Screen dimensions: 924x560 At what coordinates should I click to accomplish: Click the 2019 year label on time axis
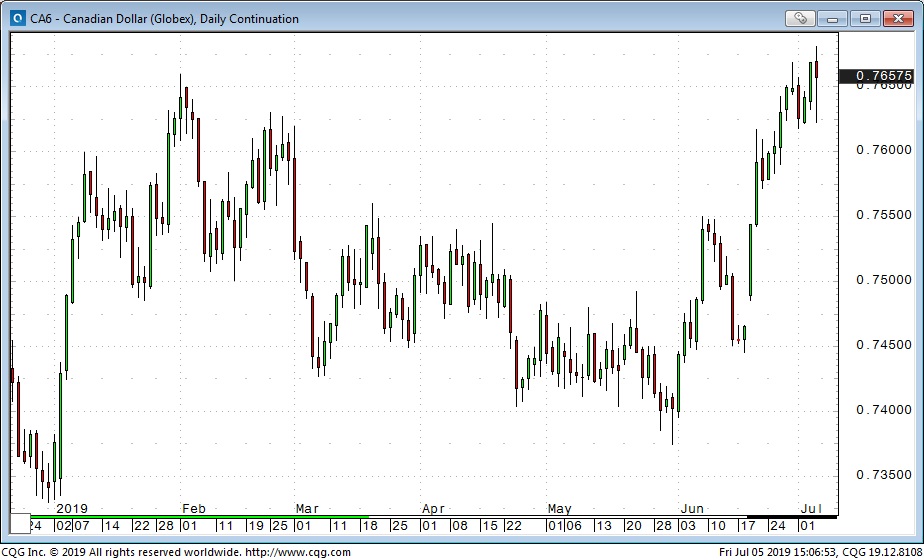point(72,508)
